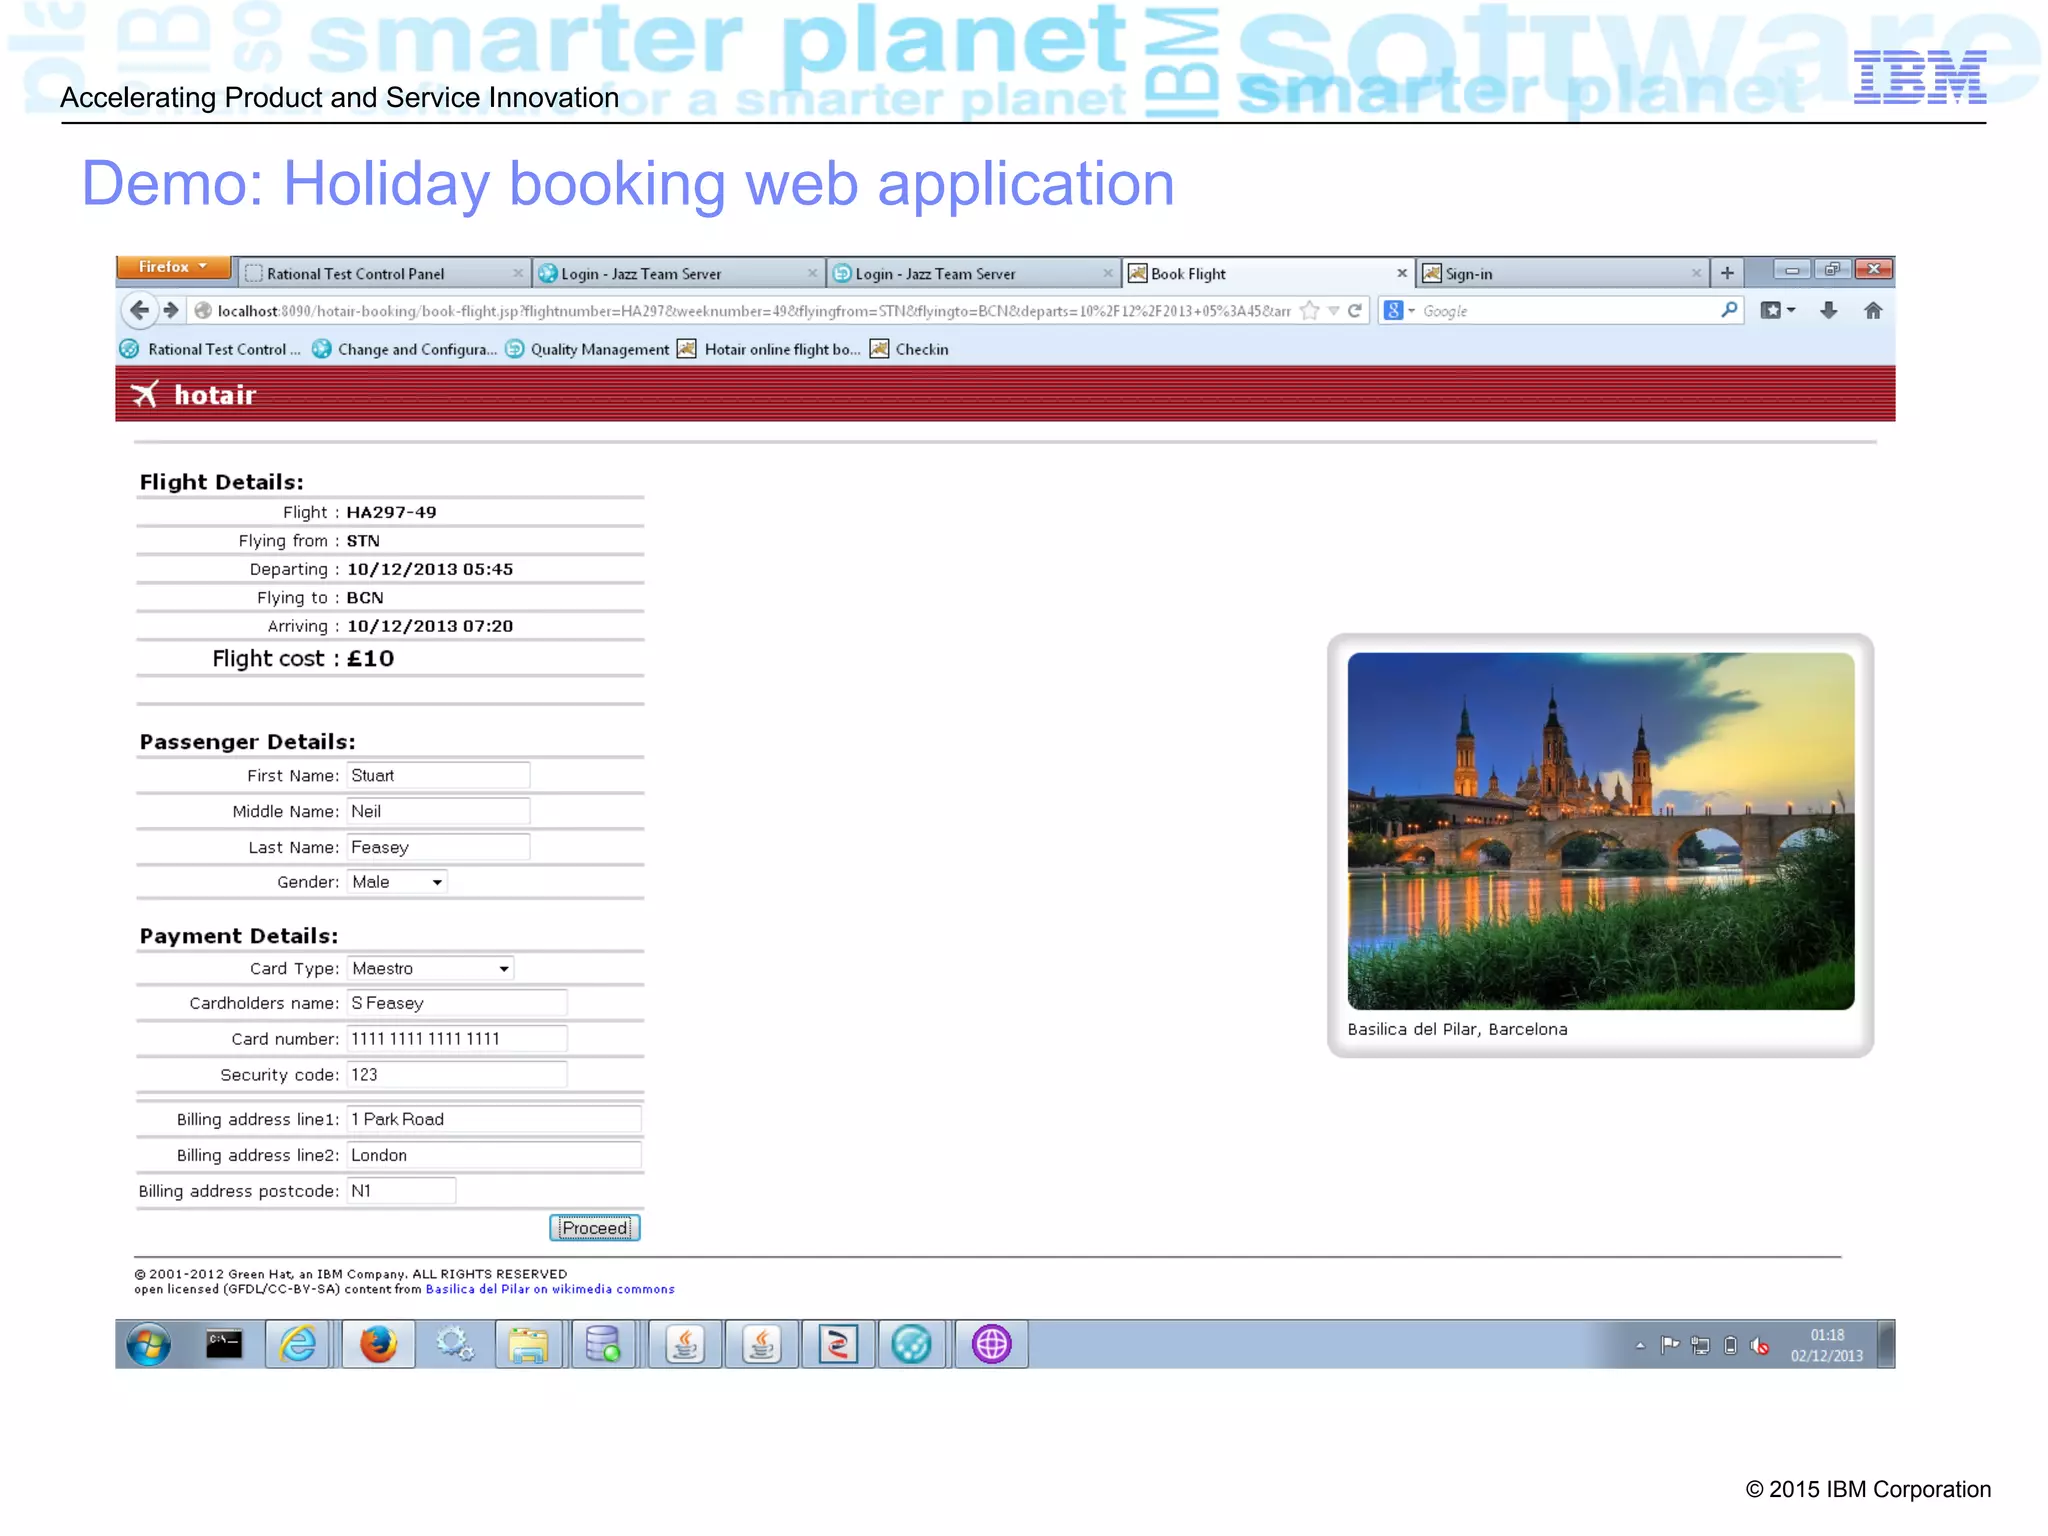This screenshot has height=1536, width=2048.
Task: Go to the Firefox Home icon
Action: (1873, 311)
